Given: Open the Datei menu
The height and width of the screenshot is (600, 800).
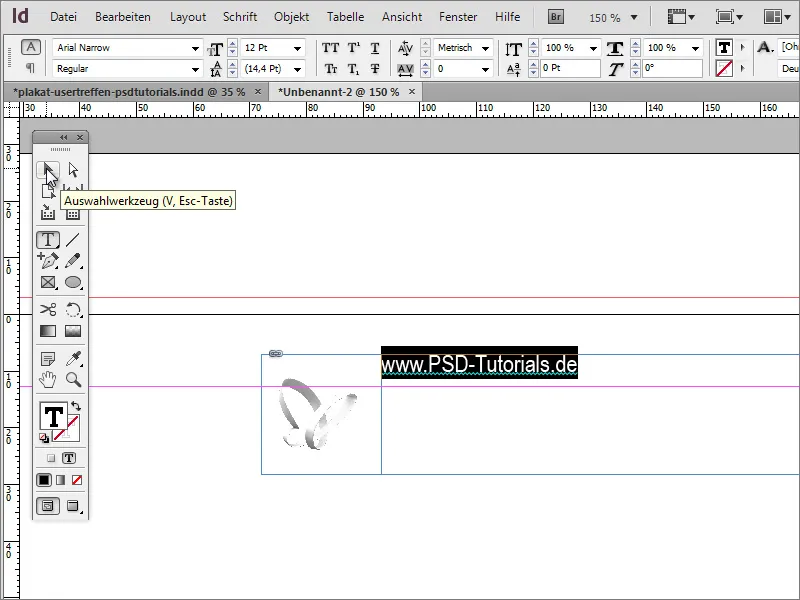Looking at the screenshot, I should tap(63, 17).
